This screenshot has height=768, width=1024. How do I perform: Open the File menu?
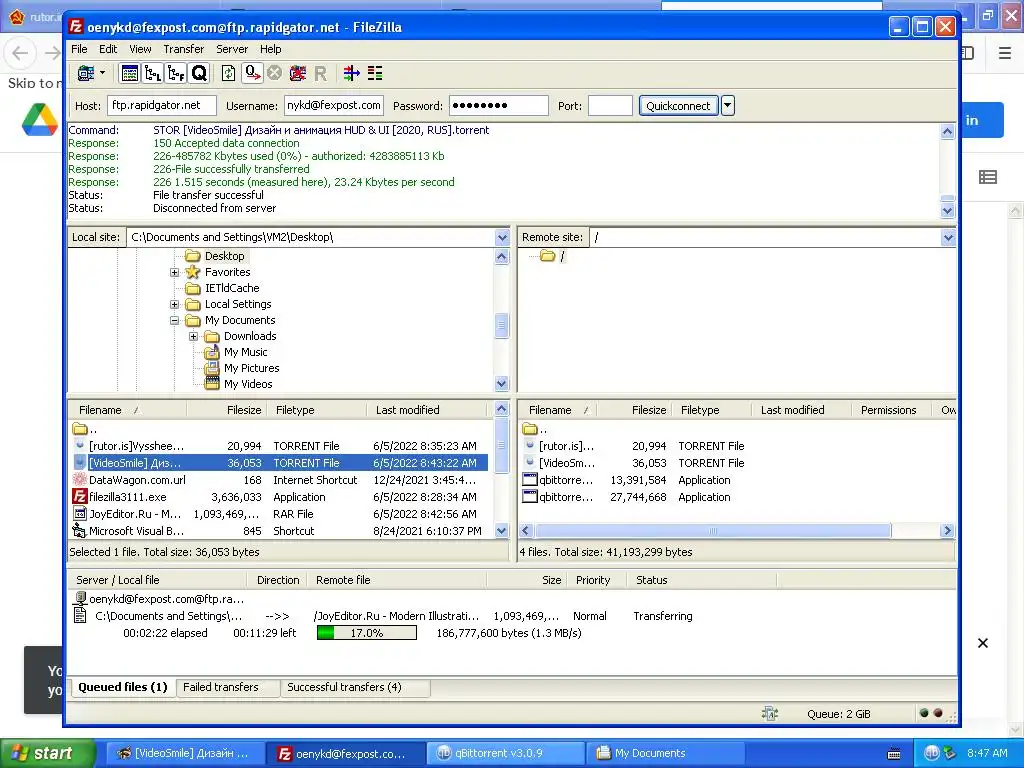(x=79, y=49)
